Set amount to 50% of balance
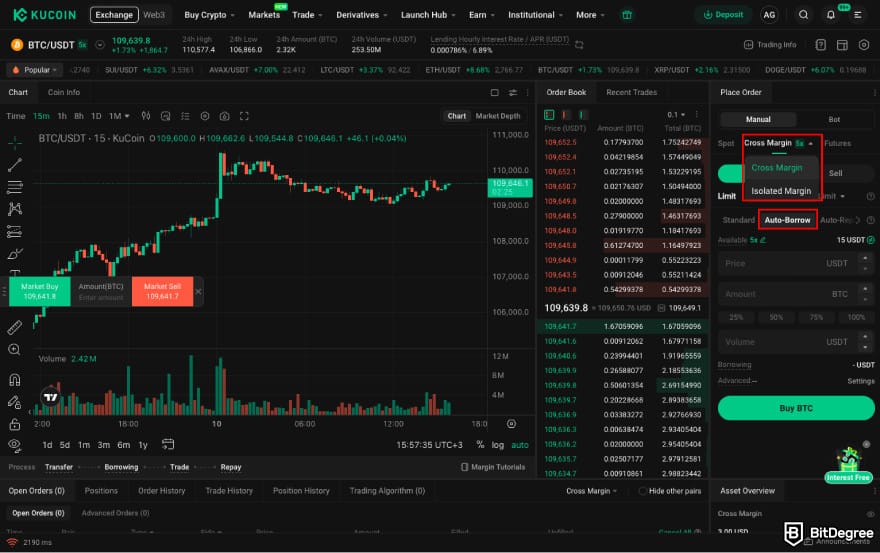The width and height of the screenshot is (880, 553). 776,317
